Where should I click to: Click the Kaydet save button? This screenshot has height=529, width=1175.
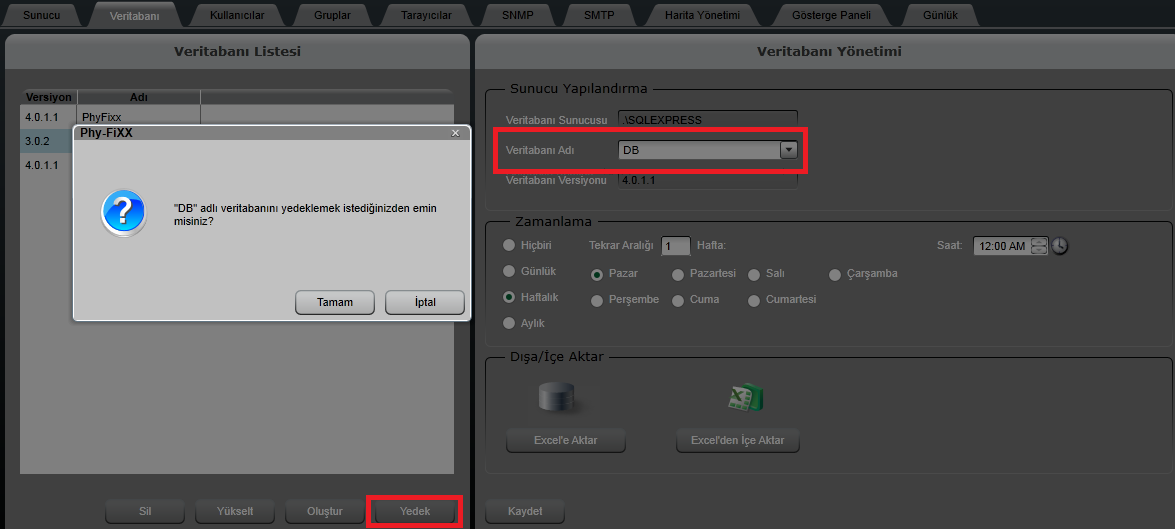(524, 511)
